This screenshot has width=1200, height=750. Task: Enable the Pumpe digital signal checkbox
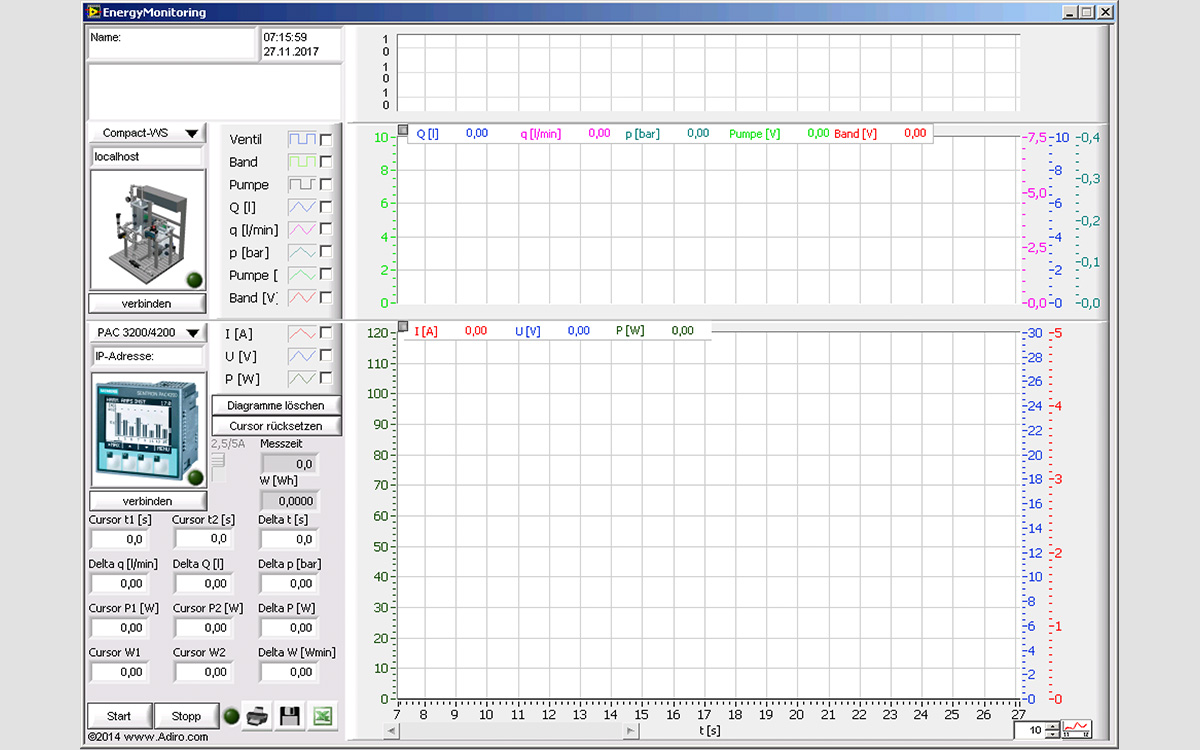click(x=326, y=184)
